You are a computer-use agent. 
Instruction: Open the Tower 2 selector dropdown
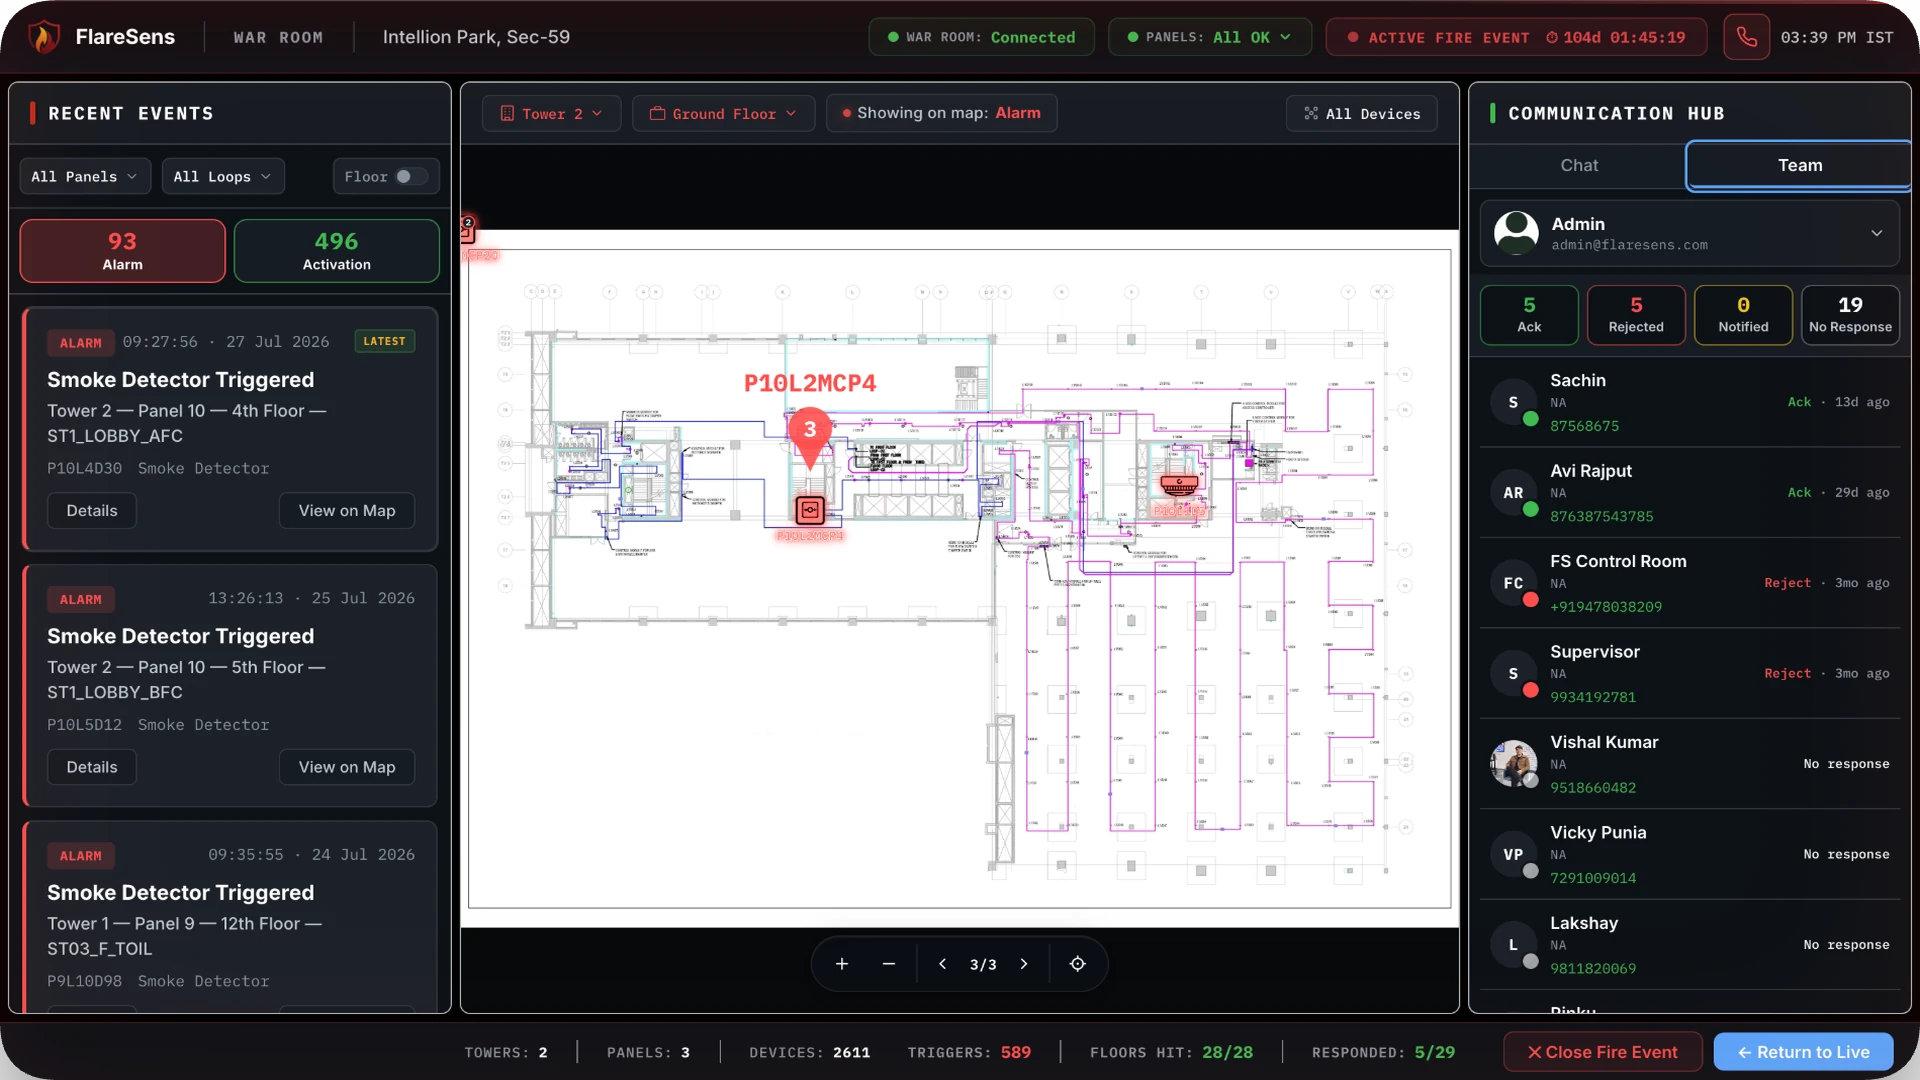(x=551, y=114)
